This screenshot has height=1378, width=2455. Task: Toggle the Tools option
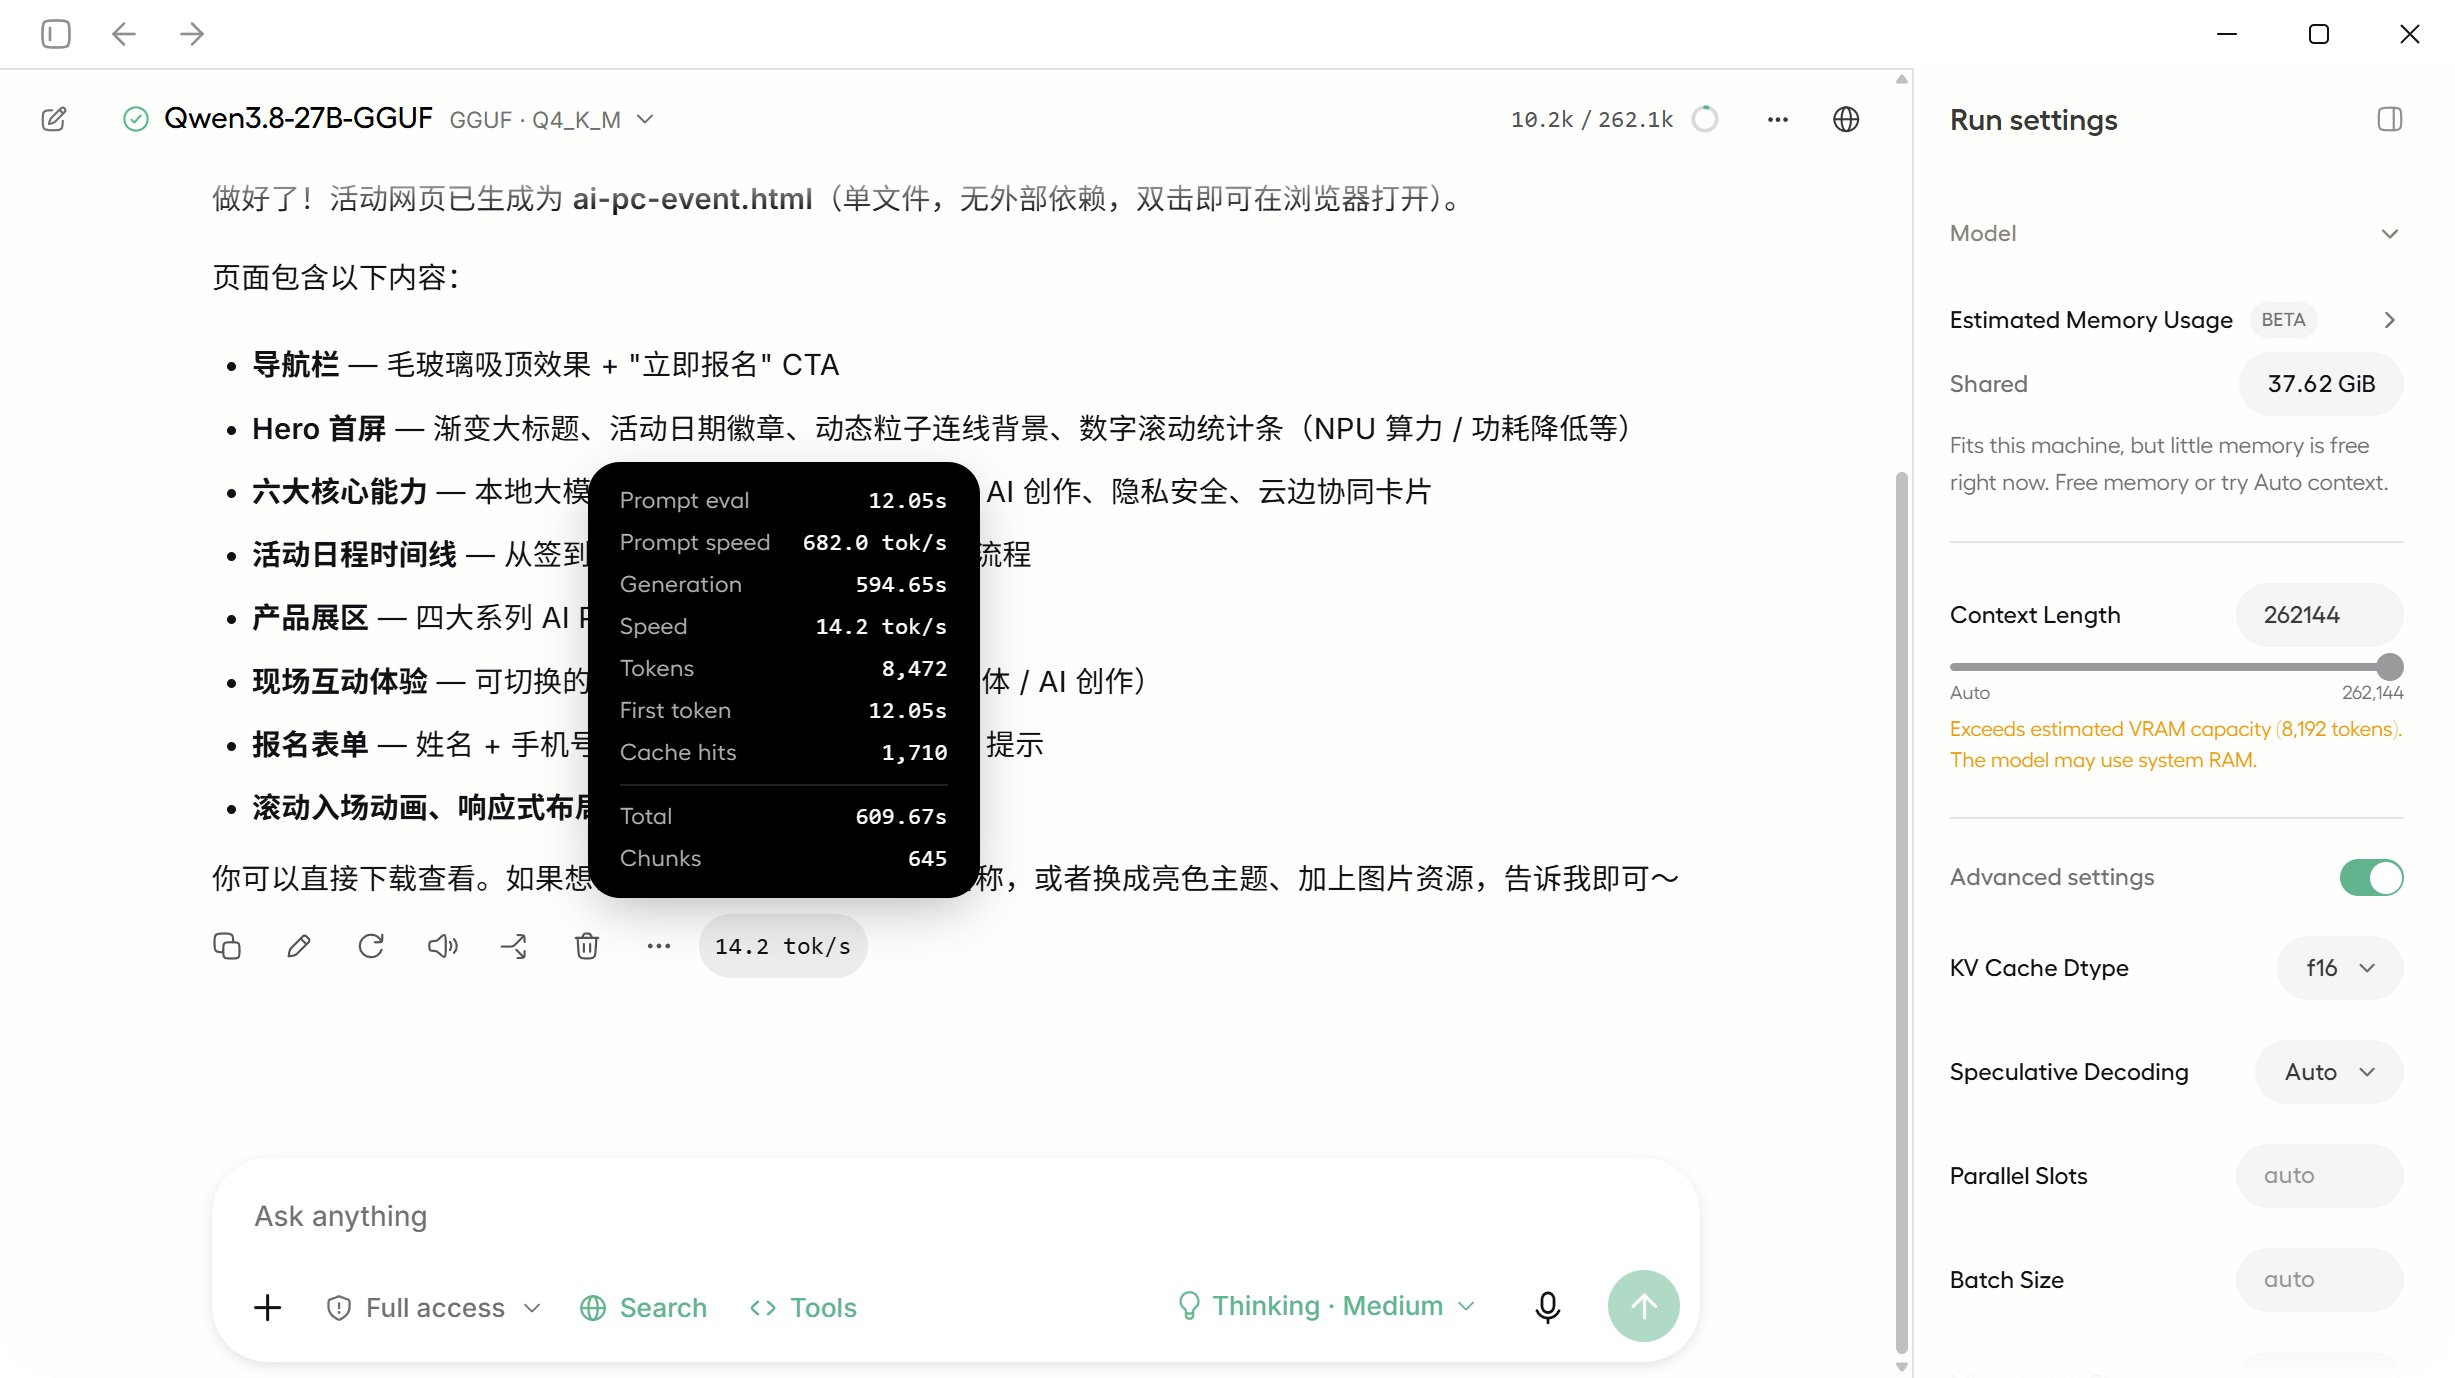click(x=803, y=1308)
